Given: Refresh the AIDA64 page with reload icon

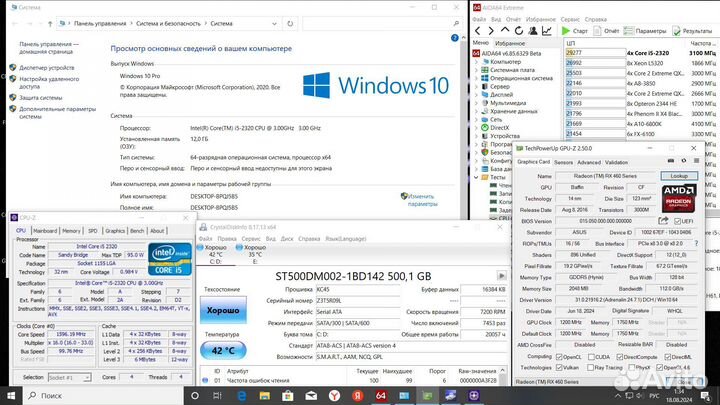Looking at the screenshot, I should [519, 31].
